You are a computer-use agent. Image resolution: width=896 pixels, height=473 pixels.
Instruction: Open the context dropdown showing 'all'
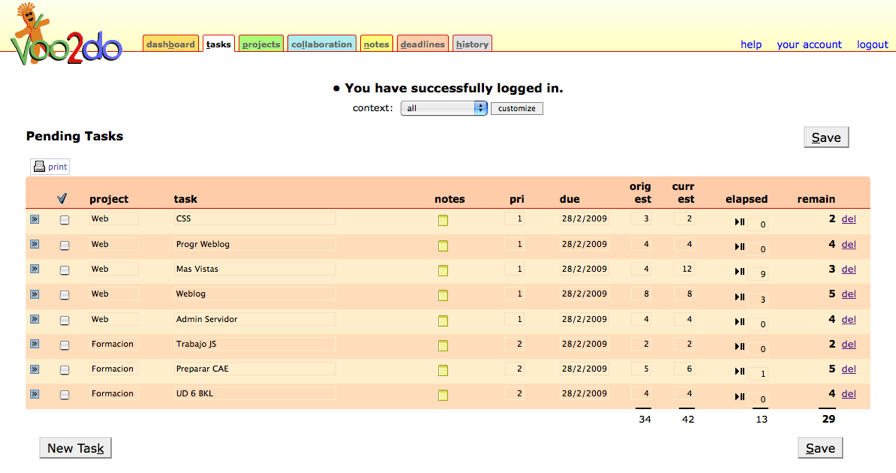coord(443,108)
